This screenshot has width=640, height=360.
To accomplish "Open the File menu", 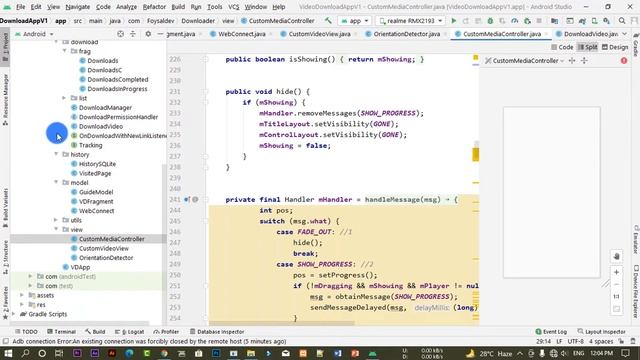I will (x=20, y=7).
